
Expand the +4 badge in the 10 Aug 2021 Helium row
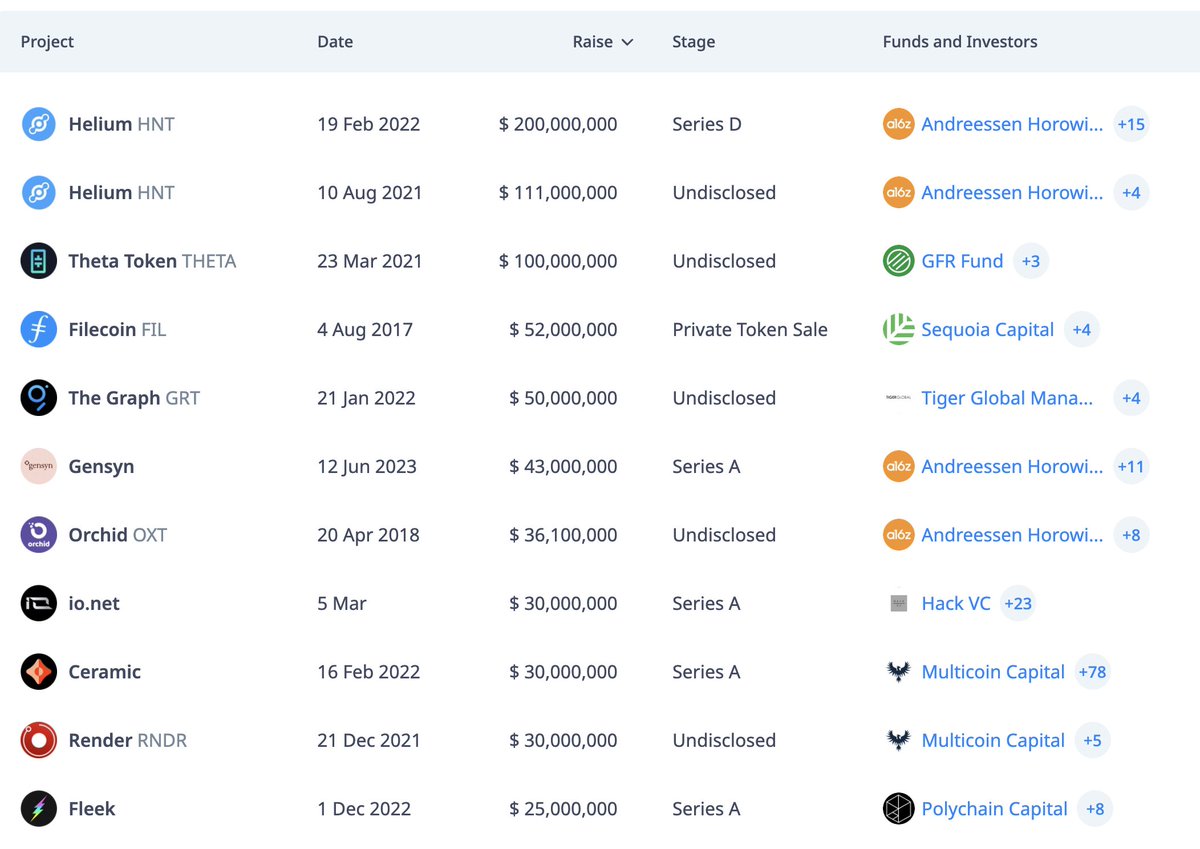click(1131, 193)
